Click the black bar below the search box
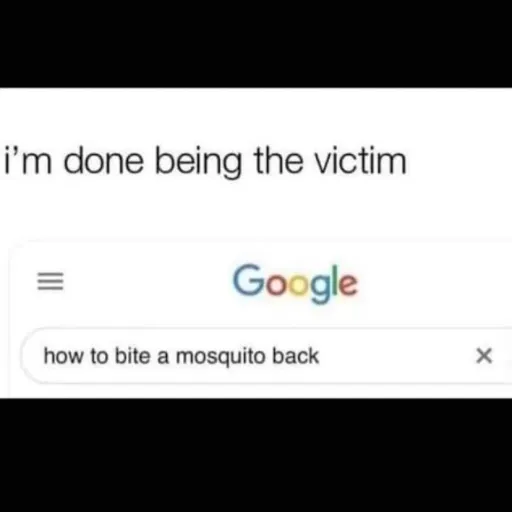 click(256, 455)
